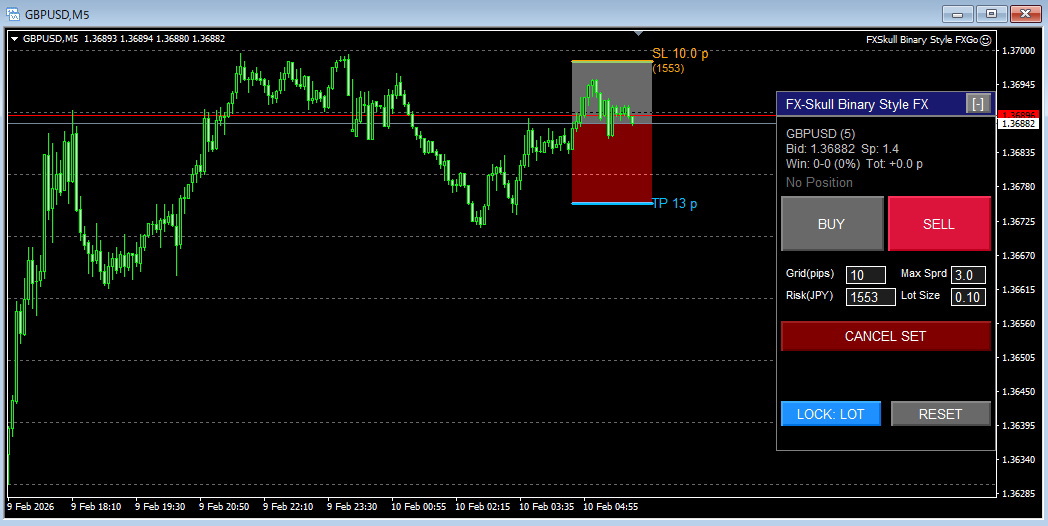Focus the Max Sprd input field
1048x526 pixels.
pos(967,275)
